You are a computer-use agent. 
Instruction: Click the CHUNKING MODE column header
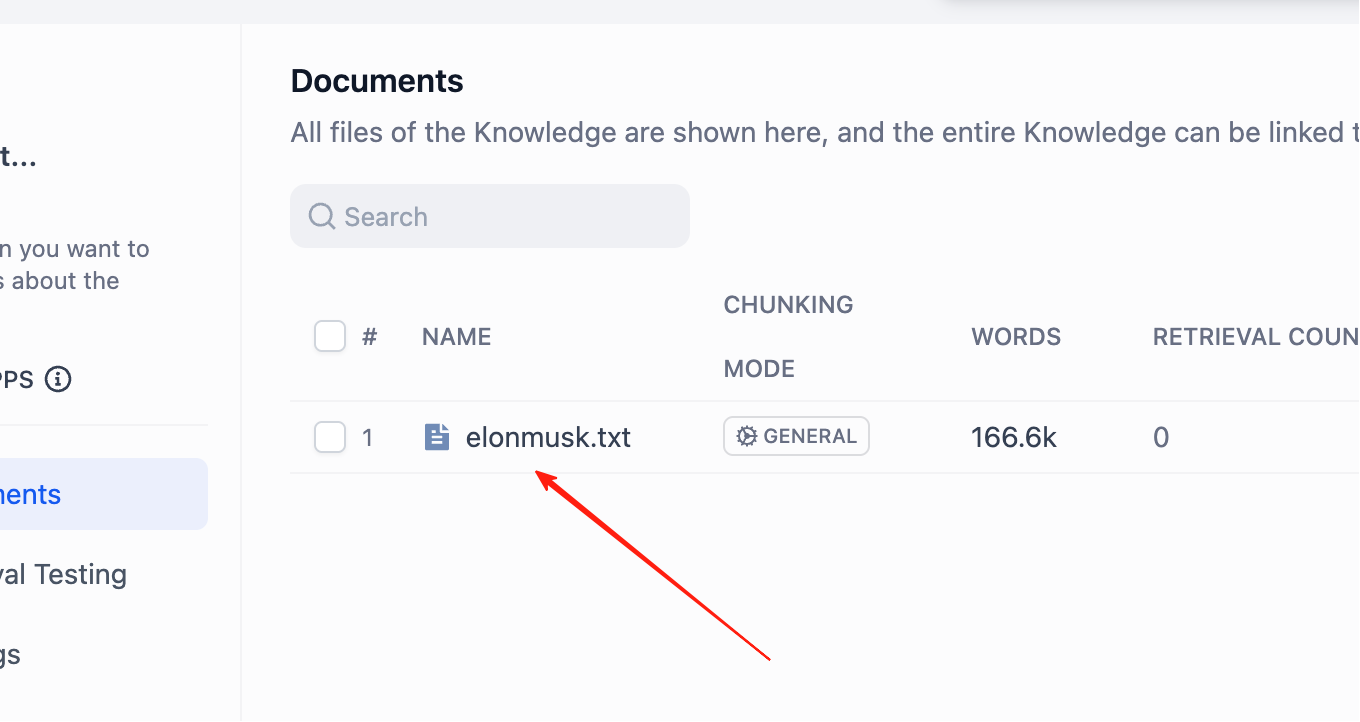[x=788, y=336]
